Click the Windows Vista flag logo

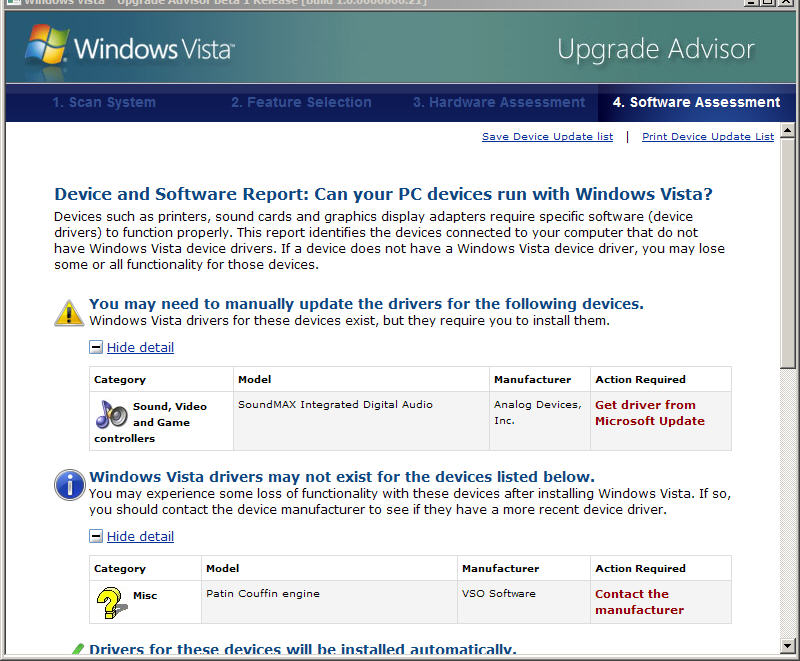(47, 45)
